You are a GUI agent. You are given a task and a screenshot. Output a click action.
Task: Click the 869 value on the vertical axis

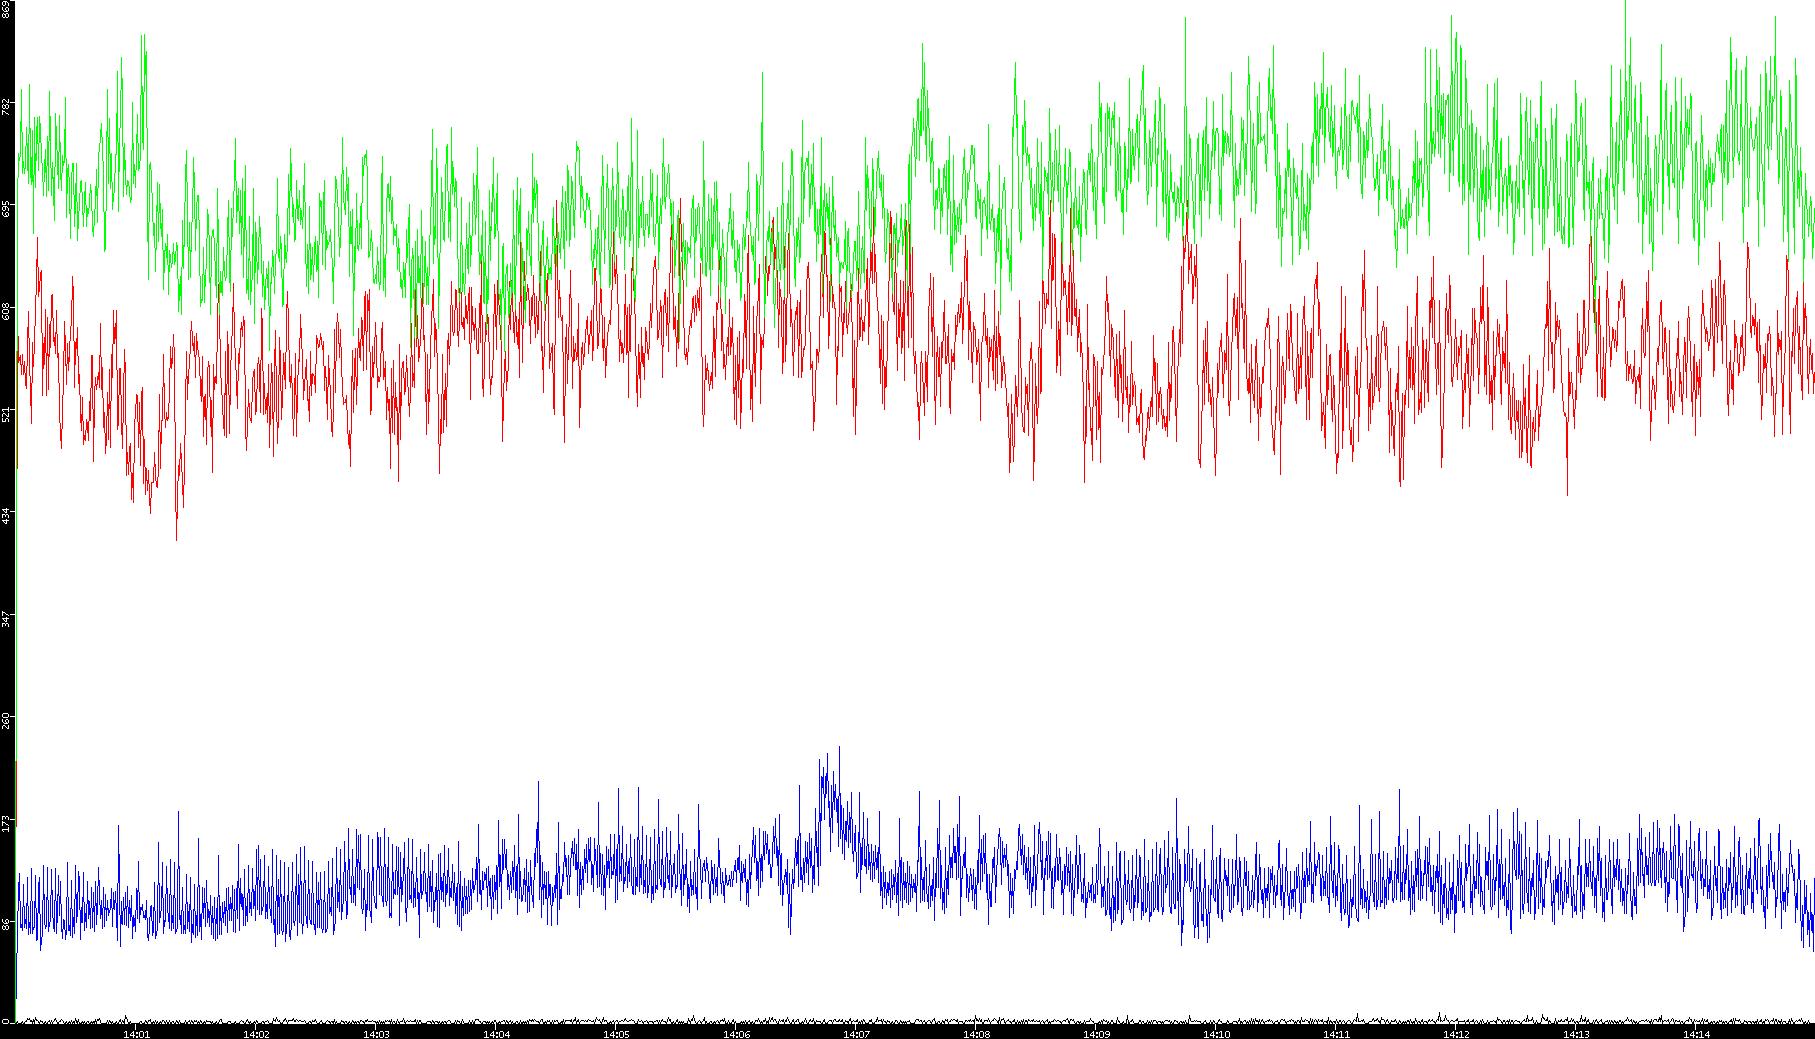(6, 9)
